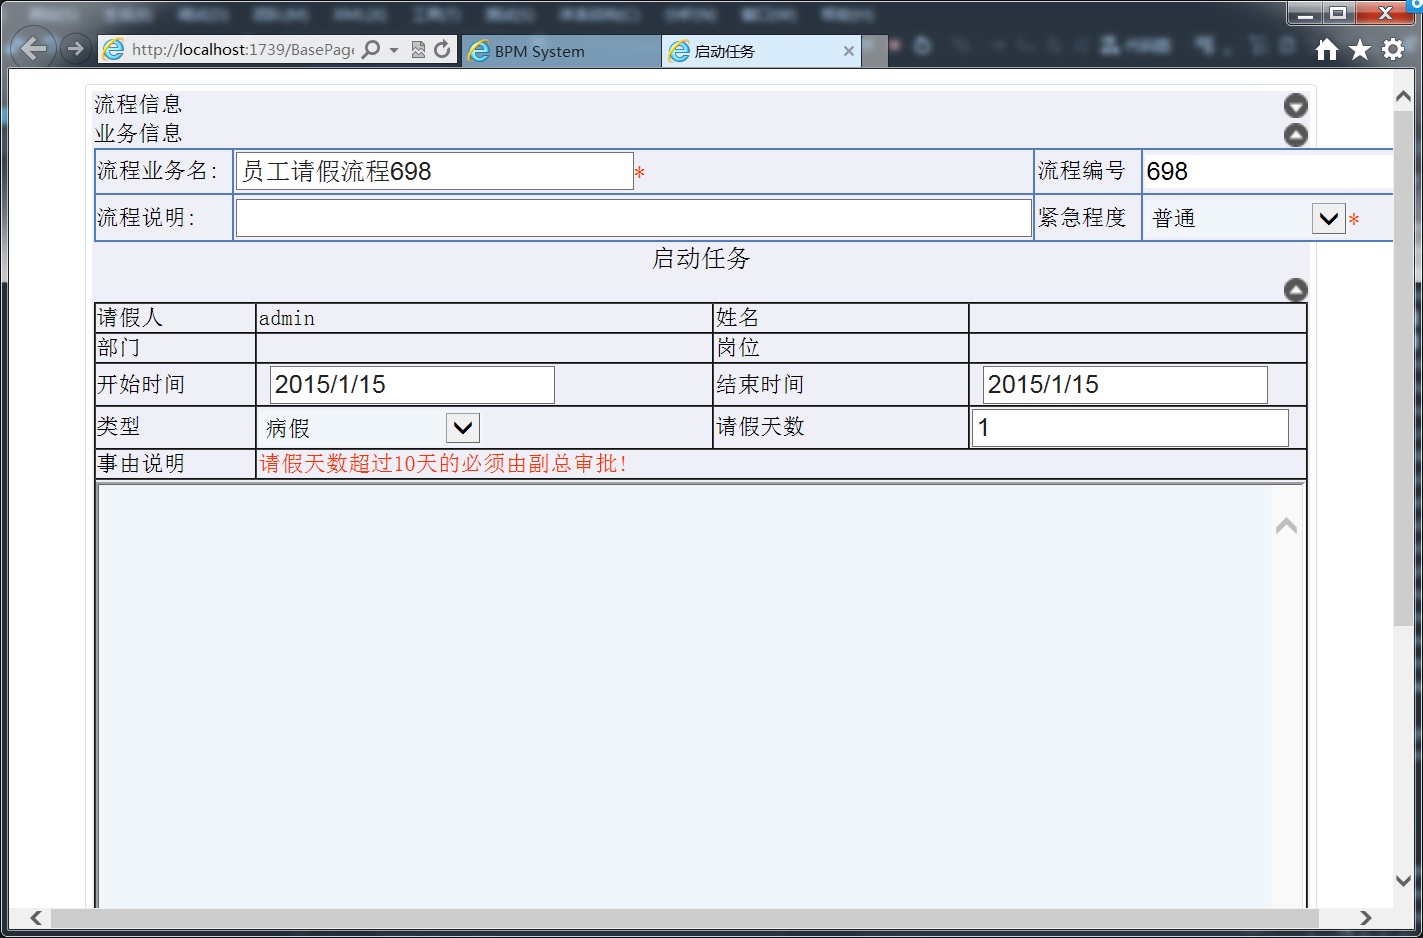This screenshot has width=1423, height=938.
Task: Show address bar autocomplete dropdown arrow
Action: [394, 49]
